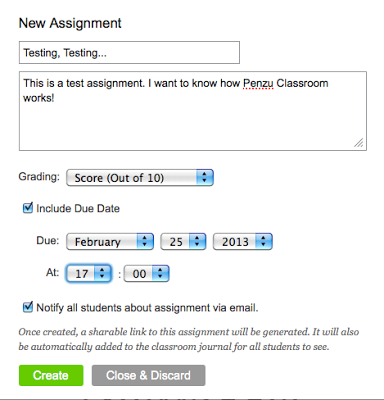This screenshot has width=384, height=400.
Task: Click the day dropdown stepper arrows
Action: (197, 242)
